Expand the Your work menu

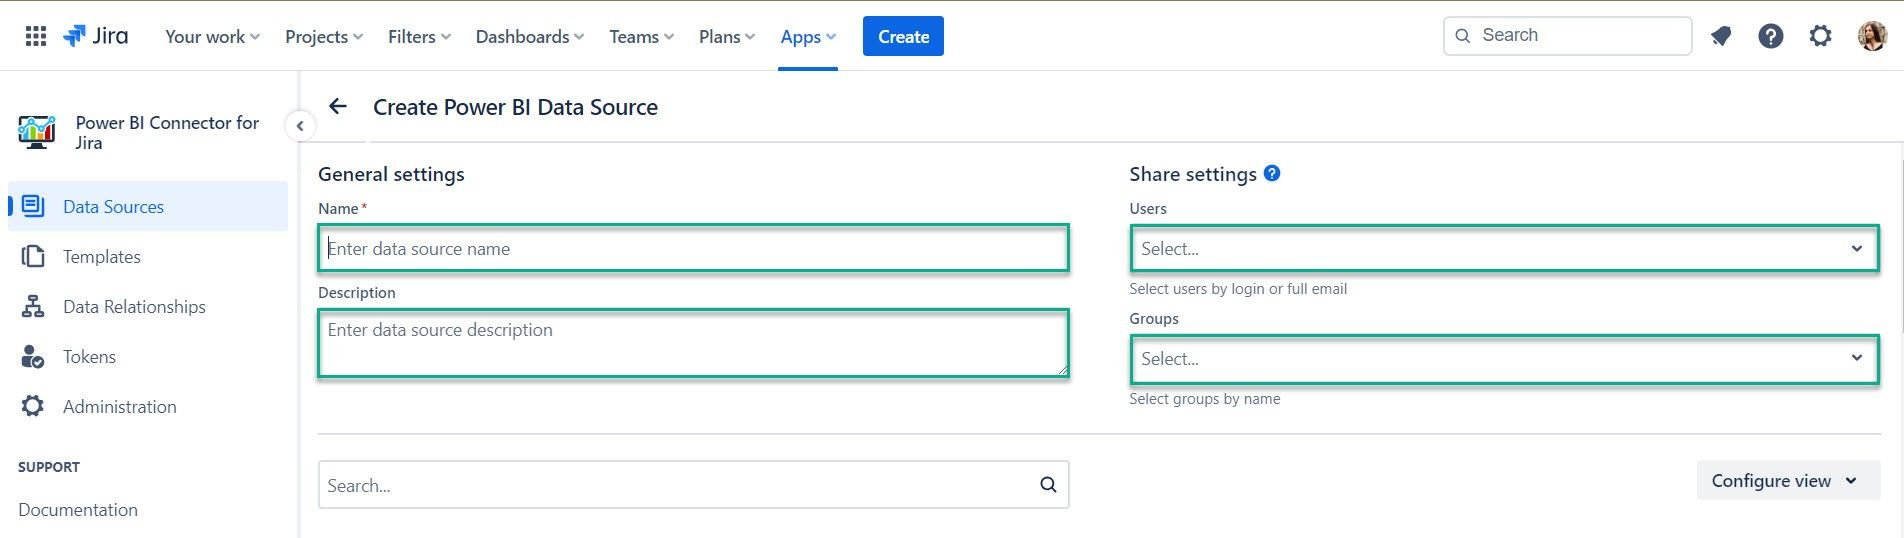click(x=212, y=36)
